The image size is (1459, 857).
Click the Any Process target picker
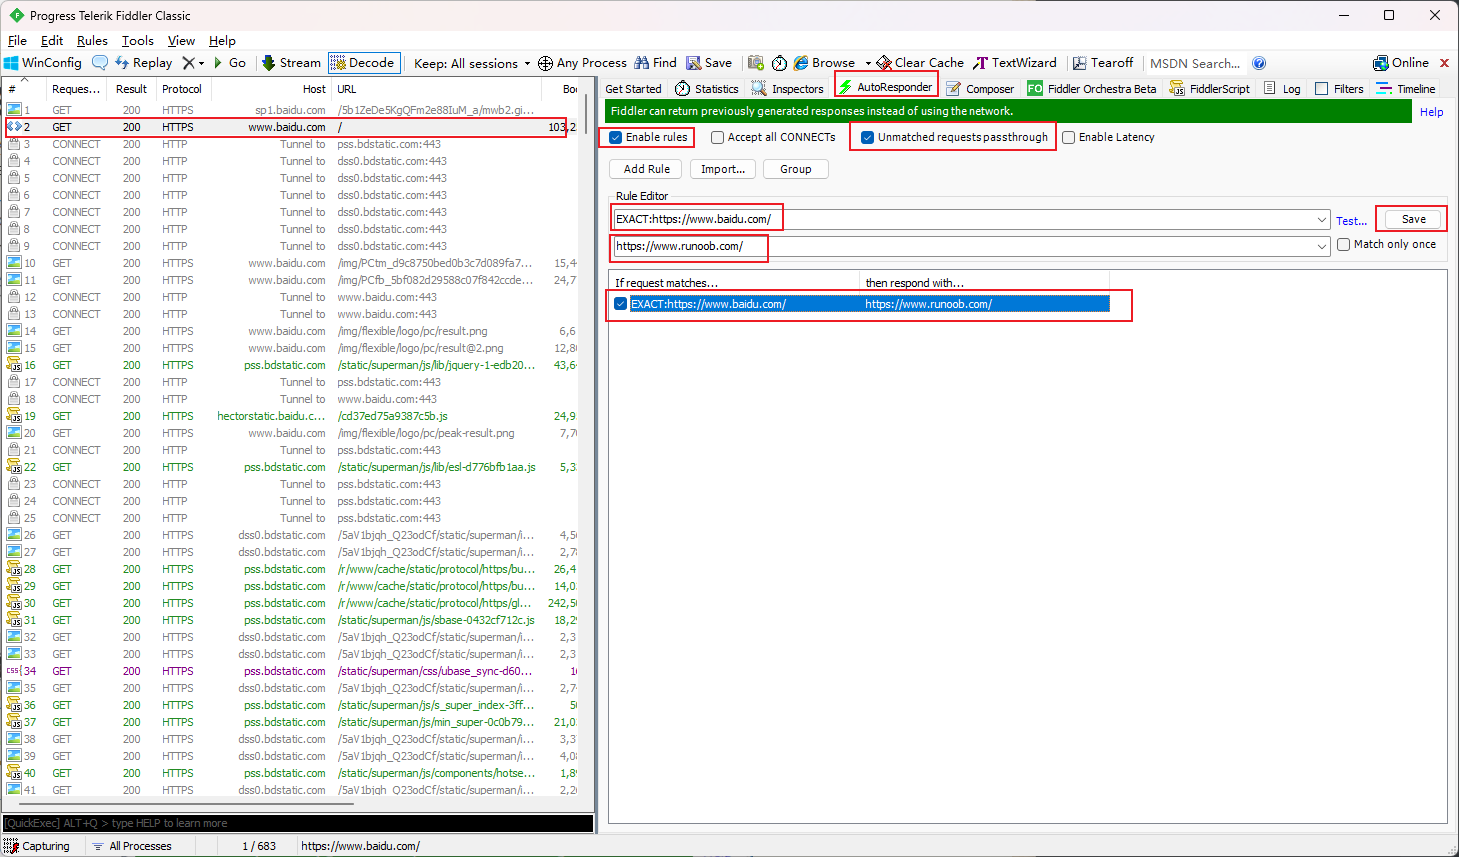[x=582, y=63]
